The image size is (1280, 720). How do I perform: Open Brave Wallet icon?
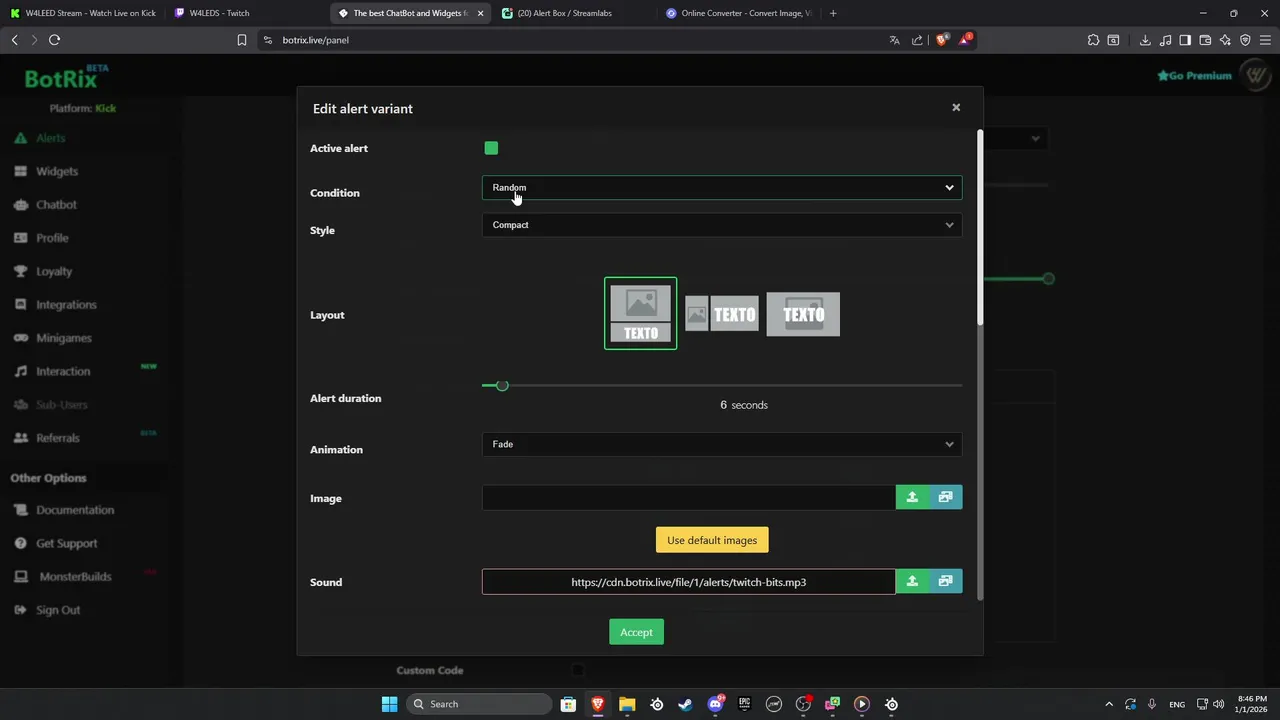pos(1205,40)
